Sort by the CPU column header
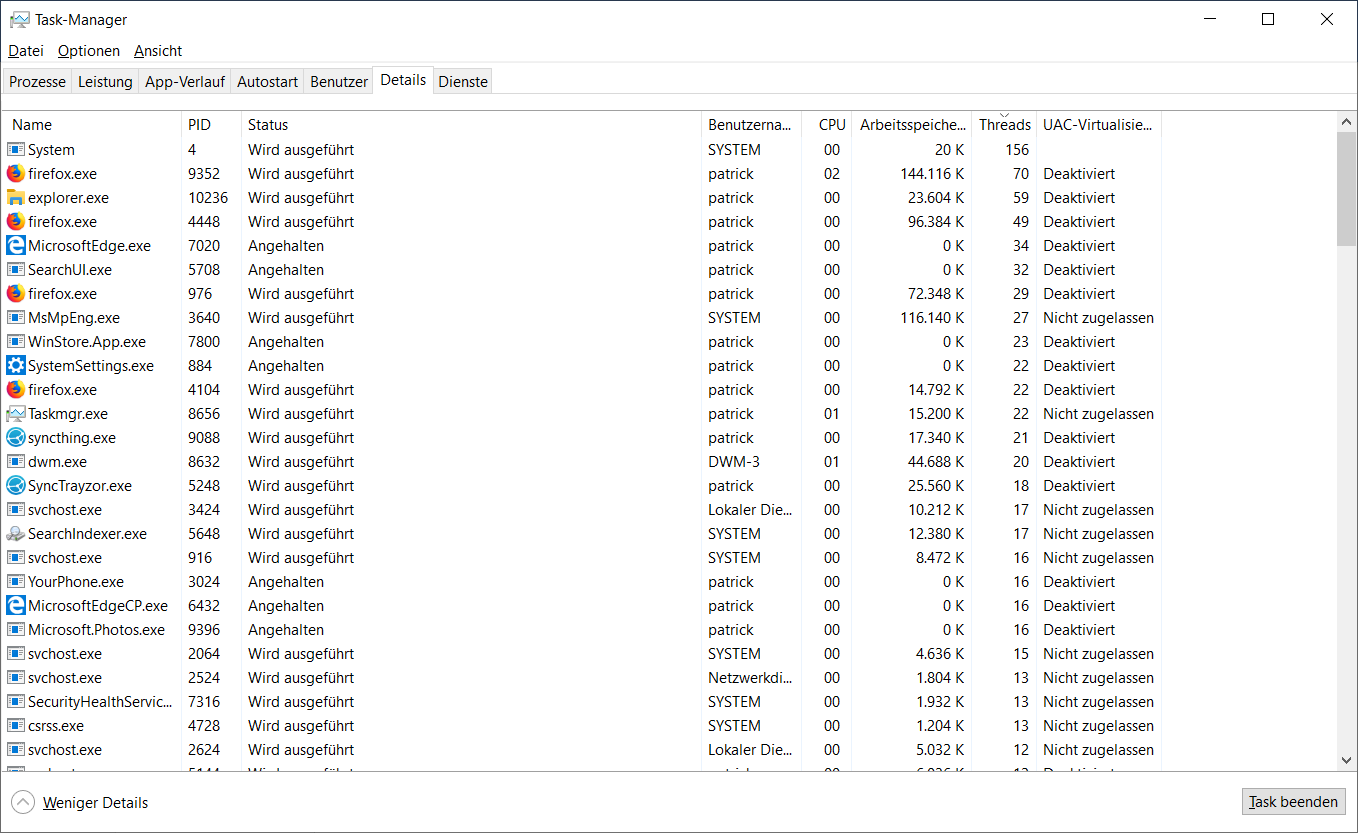This screenshot has height=833, width=1358. click(827, 125)
